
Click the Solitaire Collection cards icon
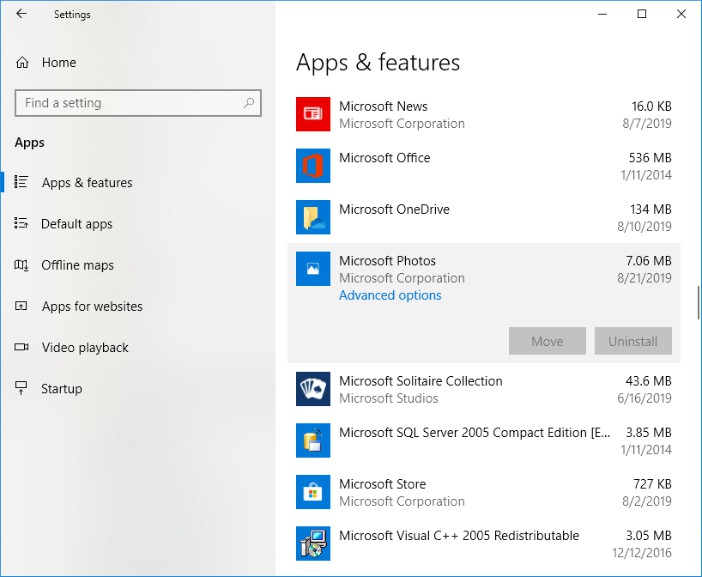point(313,389)
